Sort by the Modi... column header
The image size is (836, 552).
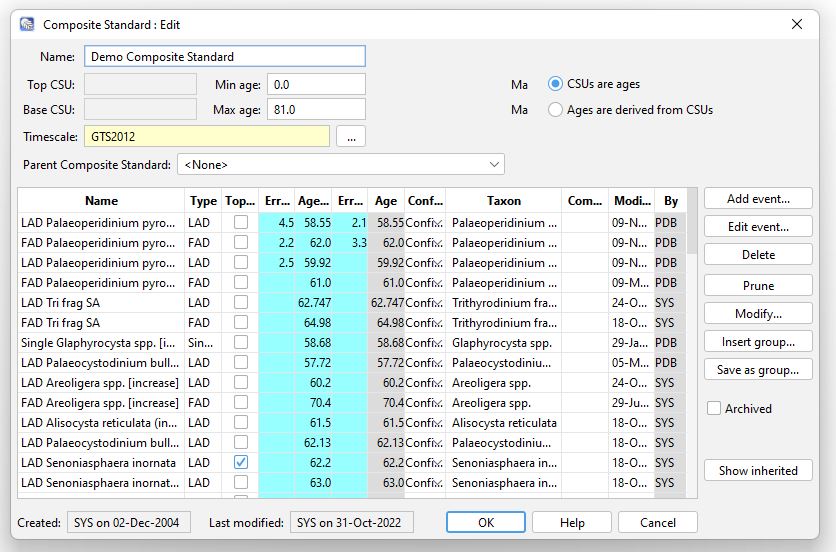pyautogui.click(x=632, y=201)
